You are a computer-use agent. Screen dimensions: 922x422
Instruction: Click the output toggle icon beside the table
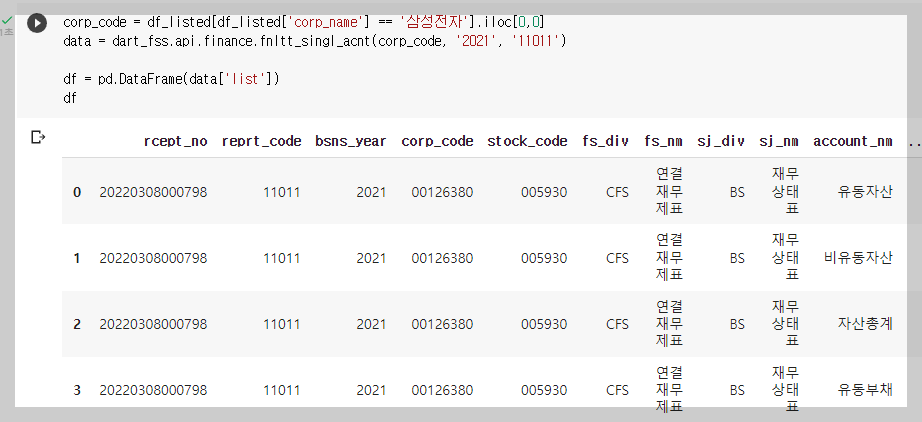coord(38,138)
